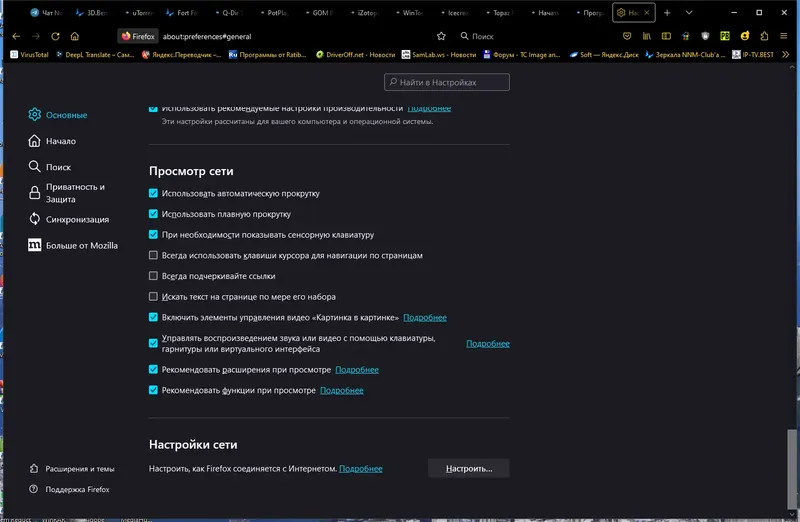Viewport: 800px width, 522px height.
Task: Open a new tab with the plus icon
Action: tap(667, 13)
